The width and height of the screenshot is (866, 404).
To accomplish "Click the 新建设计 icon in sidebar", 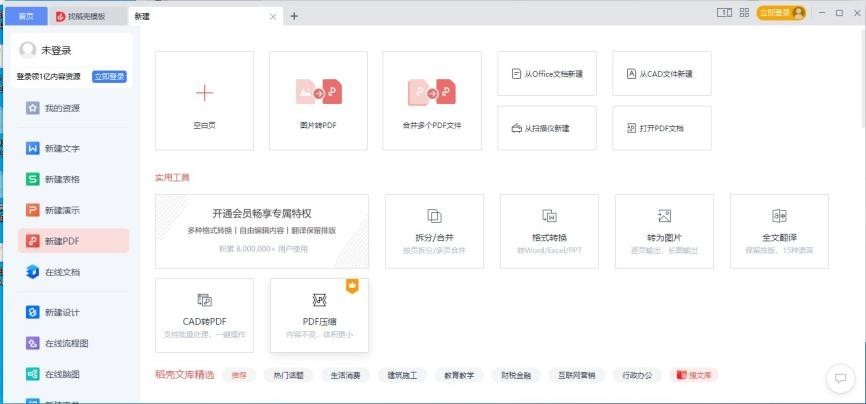I will (x=33, y=312).
